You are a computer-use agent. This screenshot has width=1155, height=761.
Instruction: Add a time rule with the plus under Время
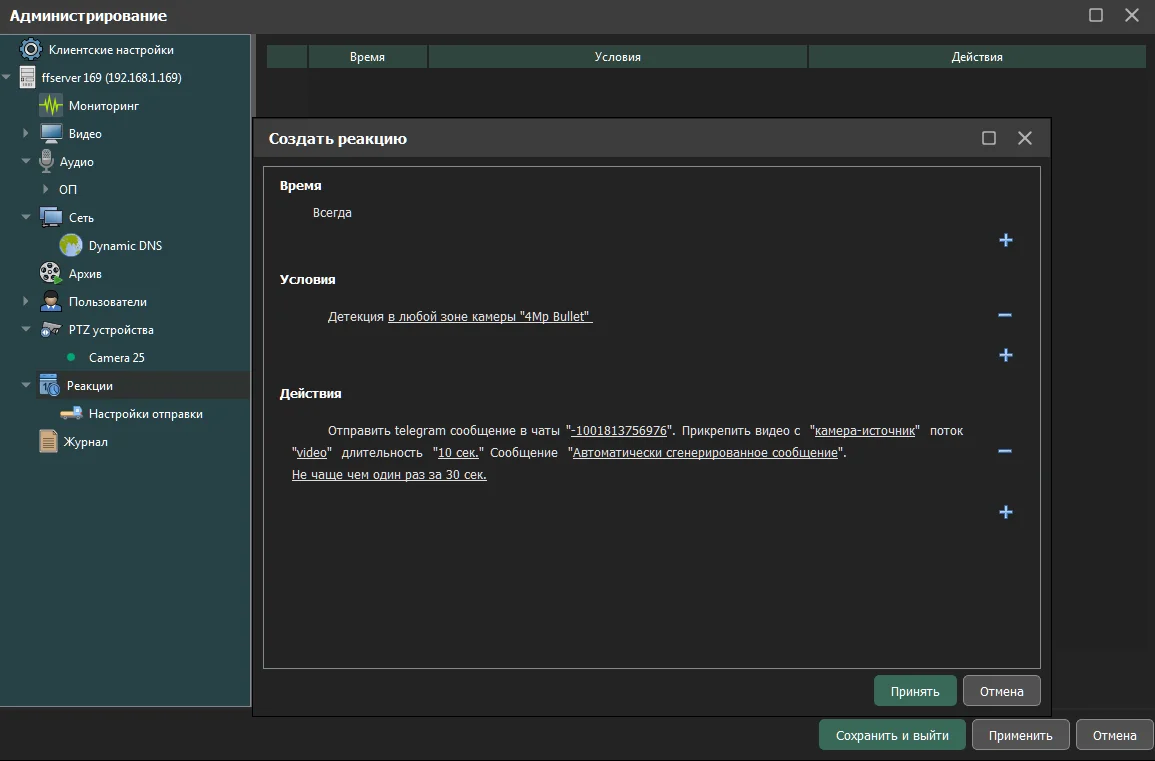click(x=1005, y=240)
